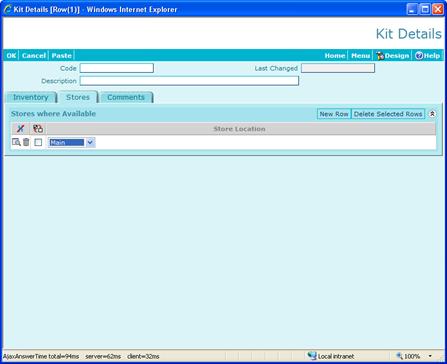The image size is (447, 364).
Task: Click OK in the toolbar
Action: 11,56
